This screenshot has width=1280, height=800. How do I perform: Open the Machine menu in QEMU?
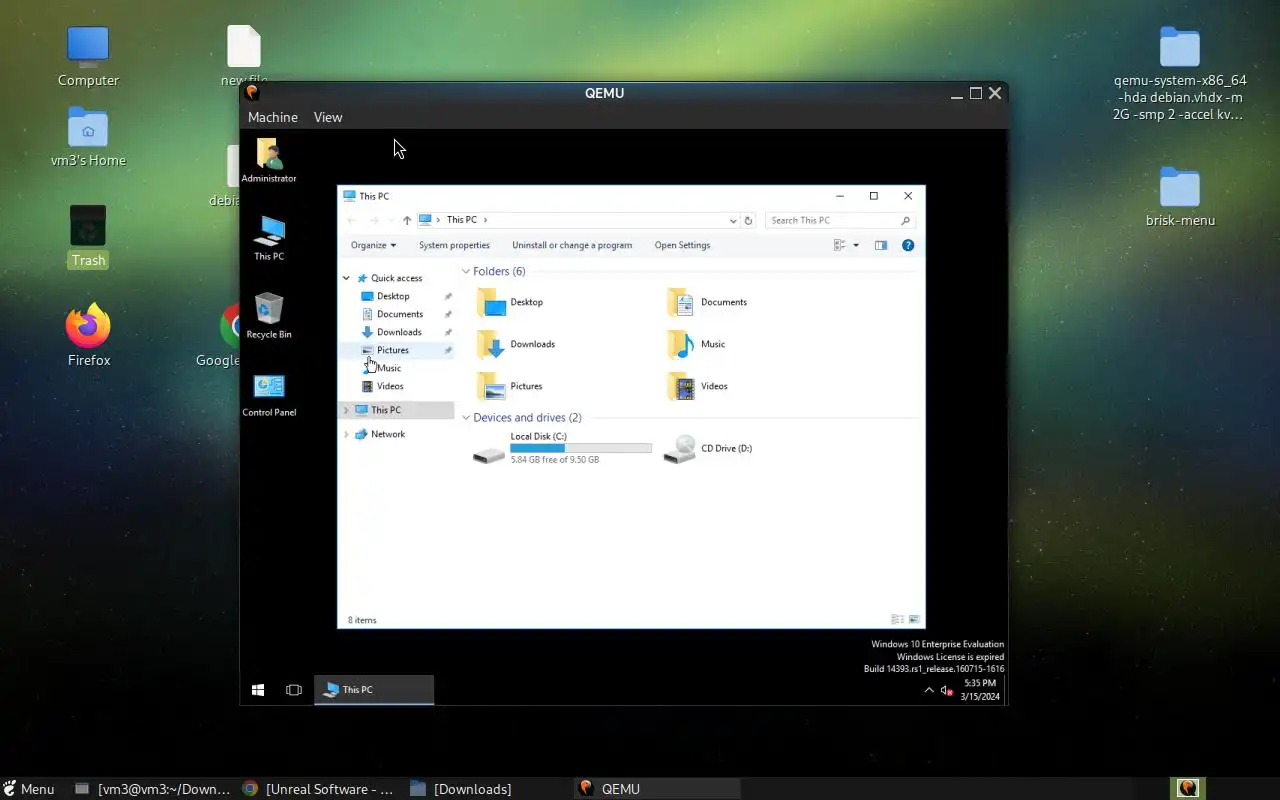pyautogui.click(x=273, y=117)
